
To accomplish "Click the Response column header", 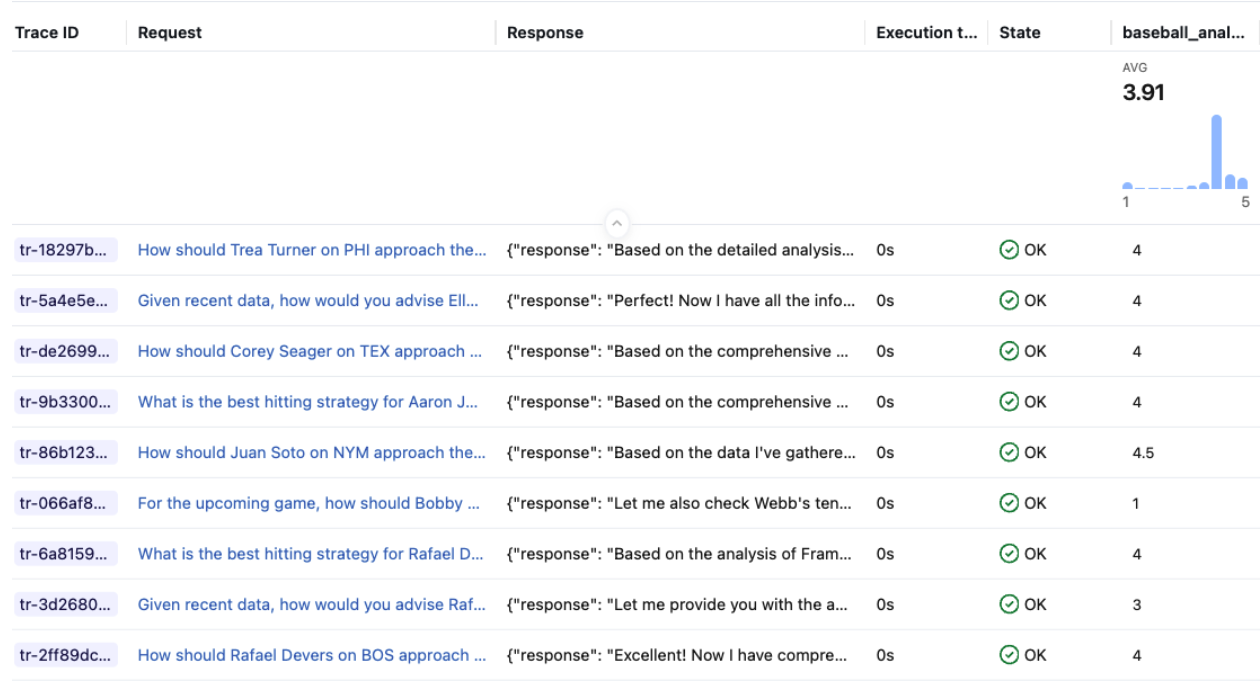I will (545, 33).
